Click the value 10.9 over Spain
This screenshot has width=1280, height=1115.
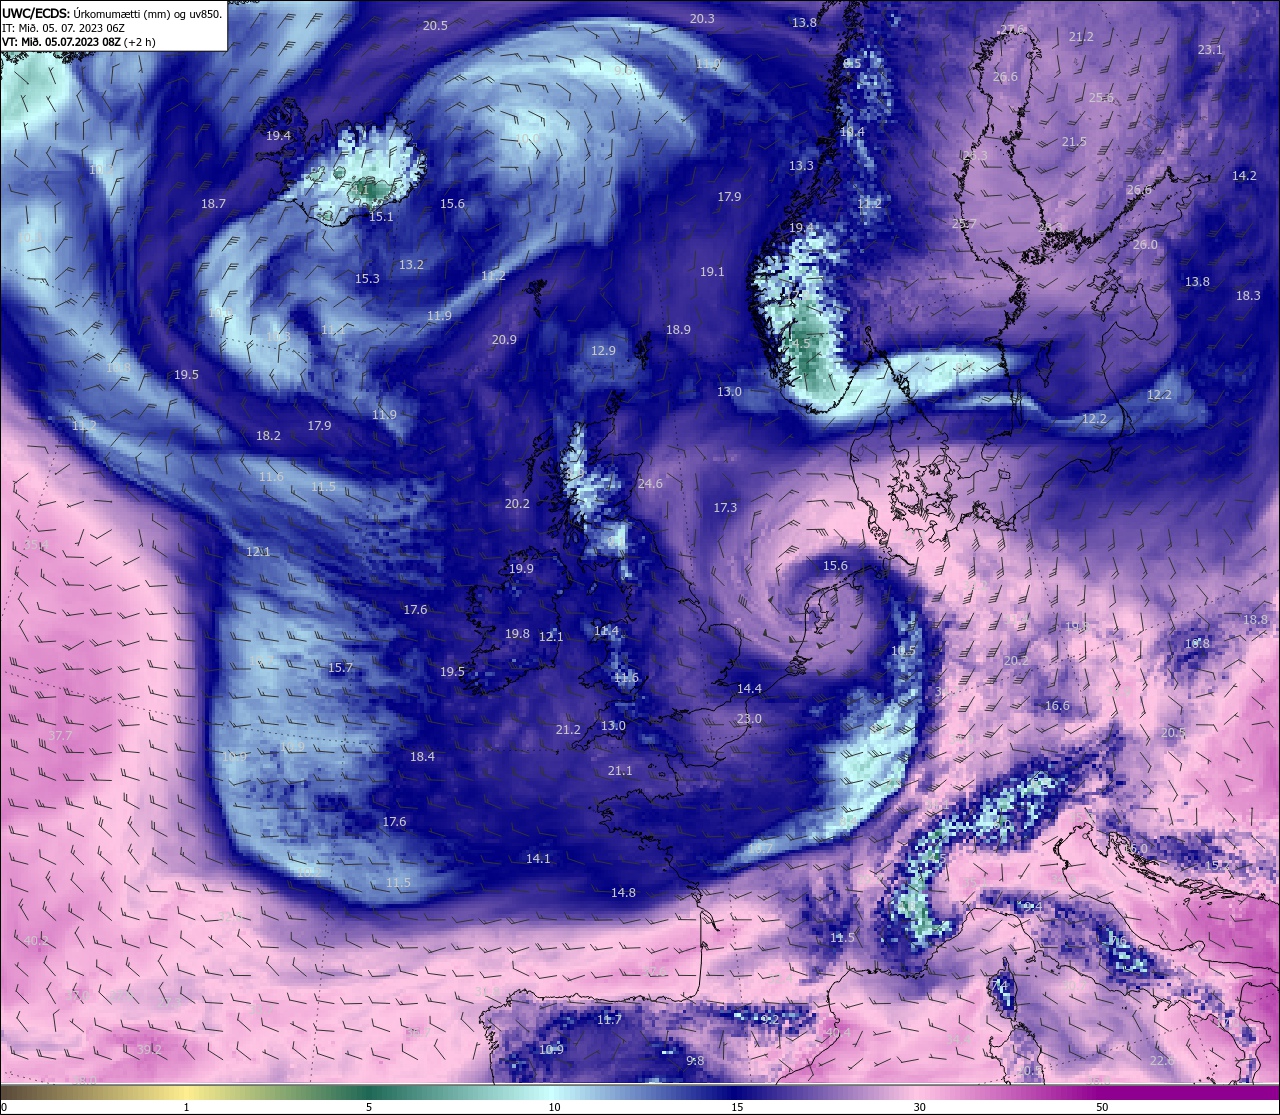coord(551,1050)
